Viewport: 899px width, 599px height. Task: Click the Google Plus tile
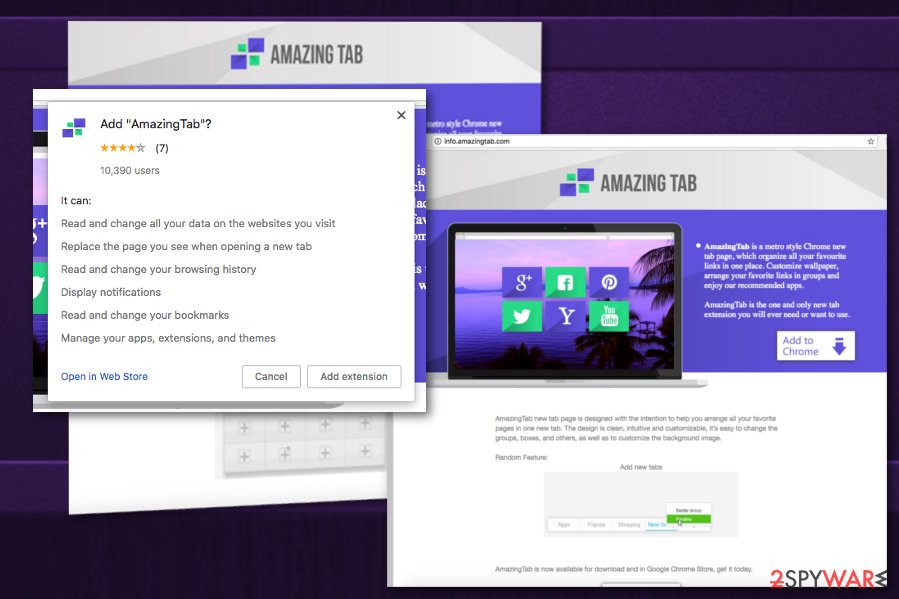pos(522,282)
